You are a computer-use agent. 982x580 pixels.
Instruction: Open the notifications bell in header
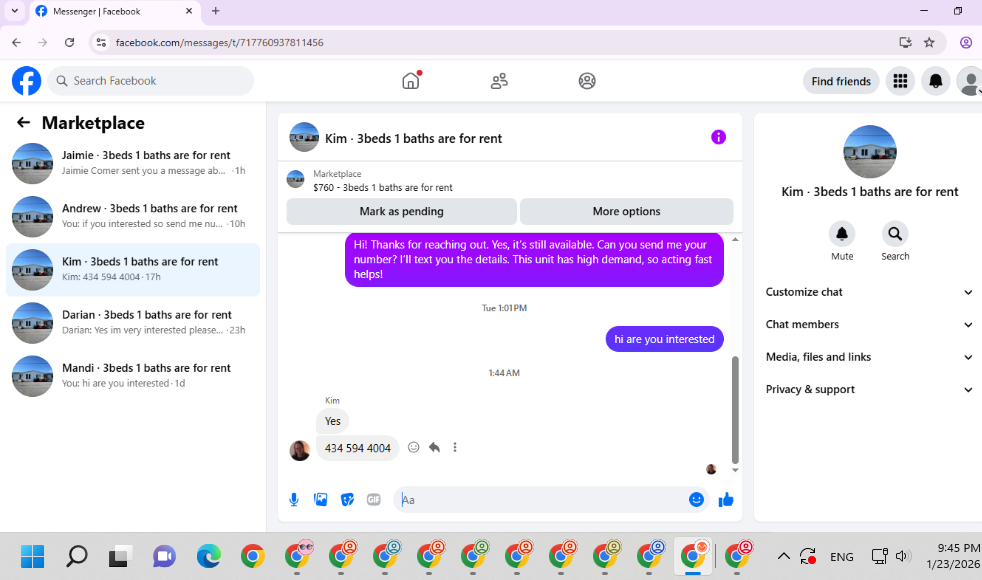(936, 81)
